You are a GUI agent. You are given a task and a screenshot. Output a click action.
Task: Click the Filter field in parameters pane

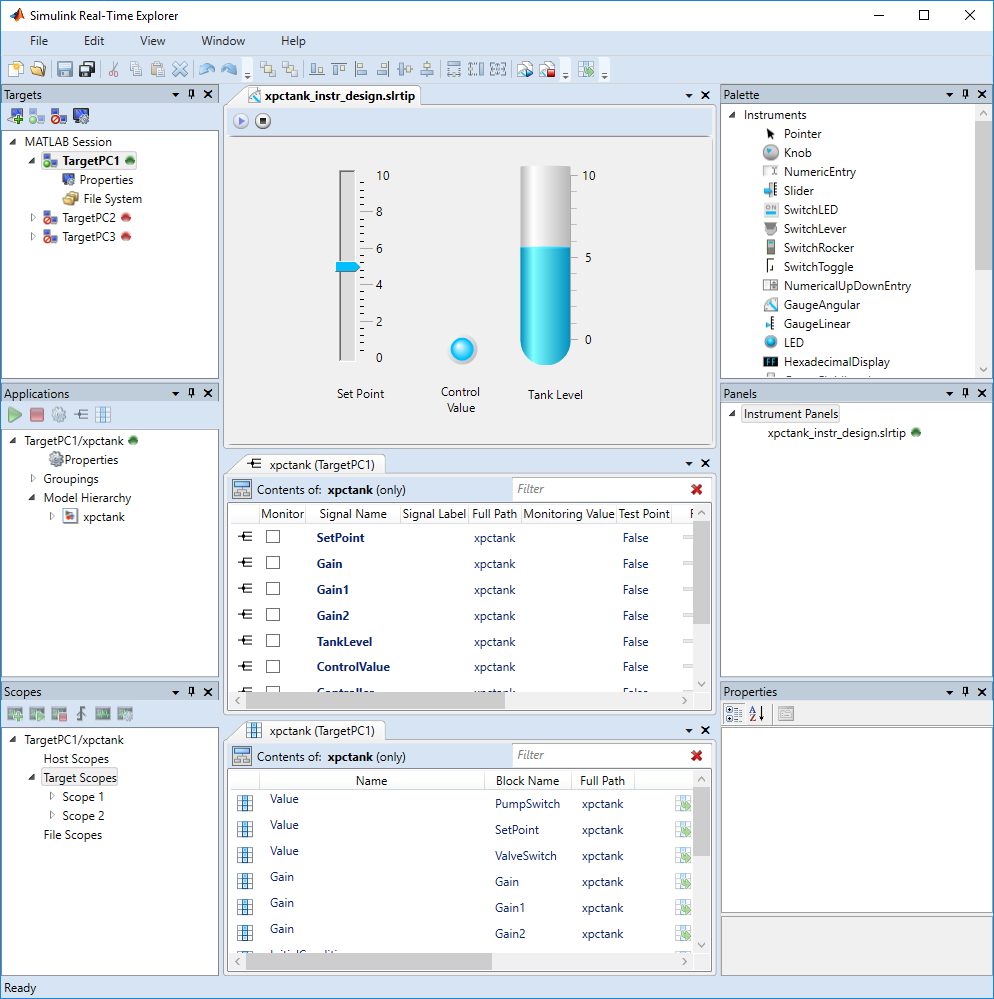tap(599, 755)
